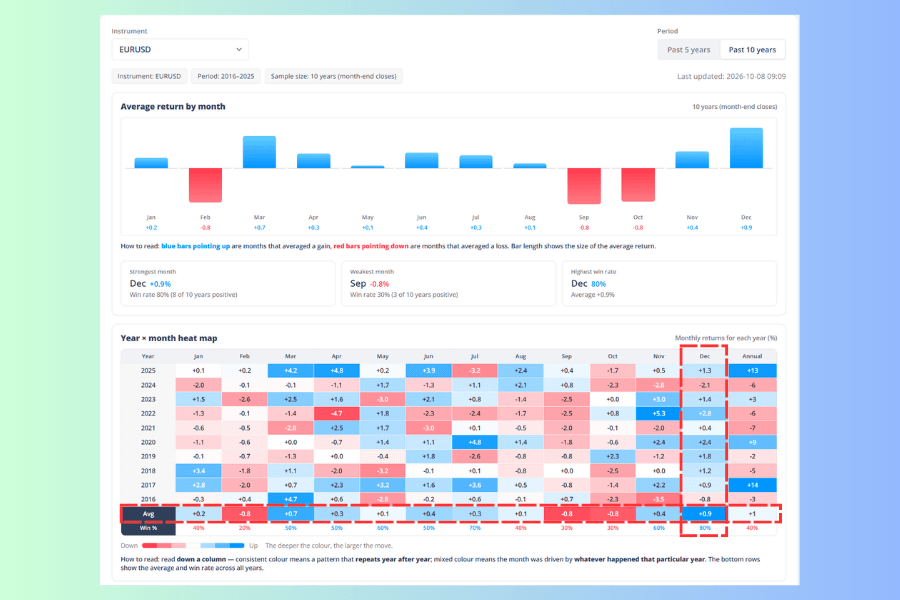Select 2025 Apr cell +4.8

pyautogui.click(x=337, y=370)
